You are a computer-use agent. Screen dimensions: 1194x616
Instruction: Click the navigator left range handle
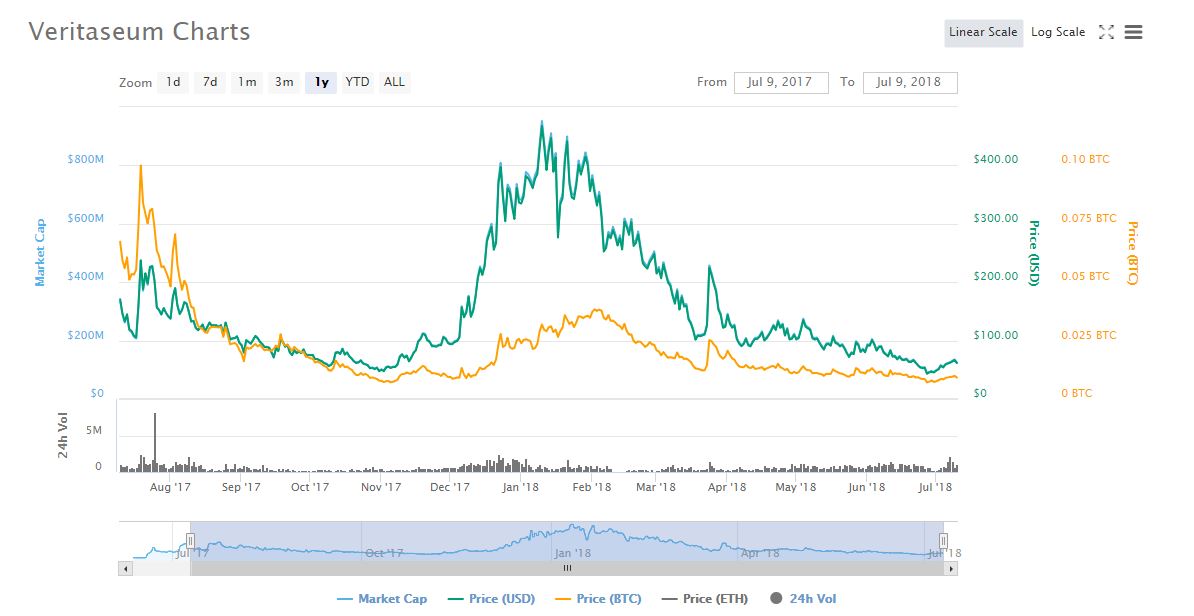coord(190,541)
